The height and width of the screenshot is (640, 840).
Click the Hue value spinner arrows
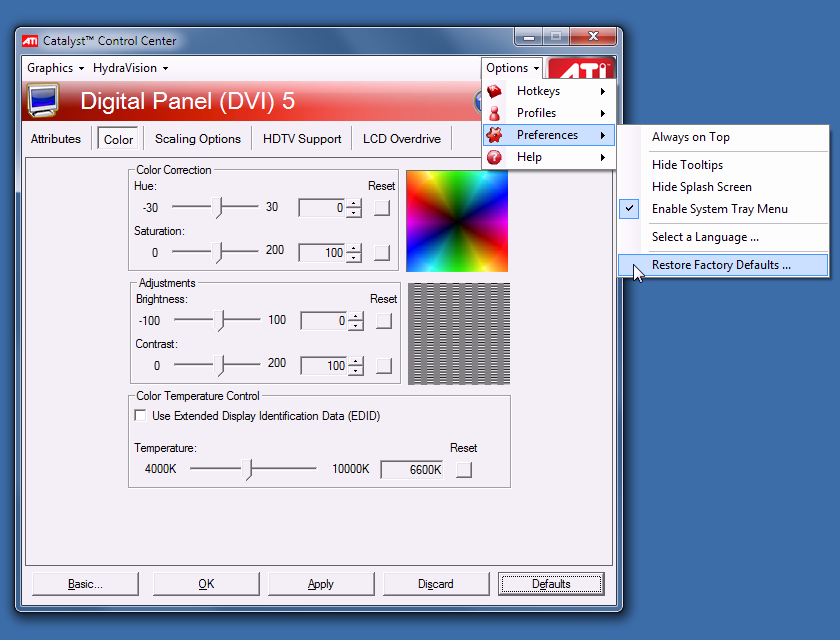(354, 207)
